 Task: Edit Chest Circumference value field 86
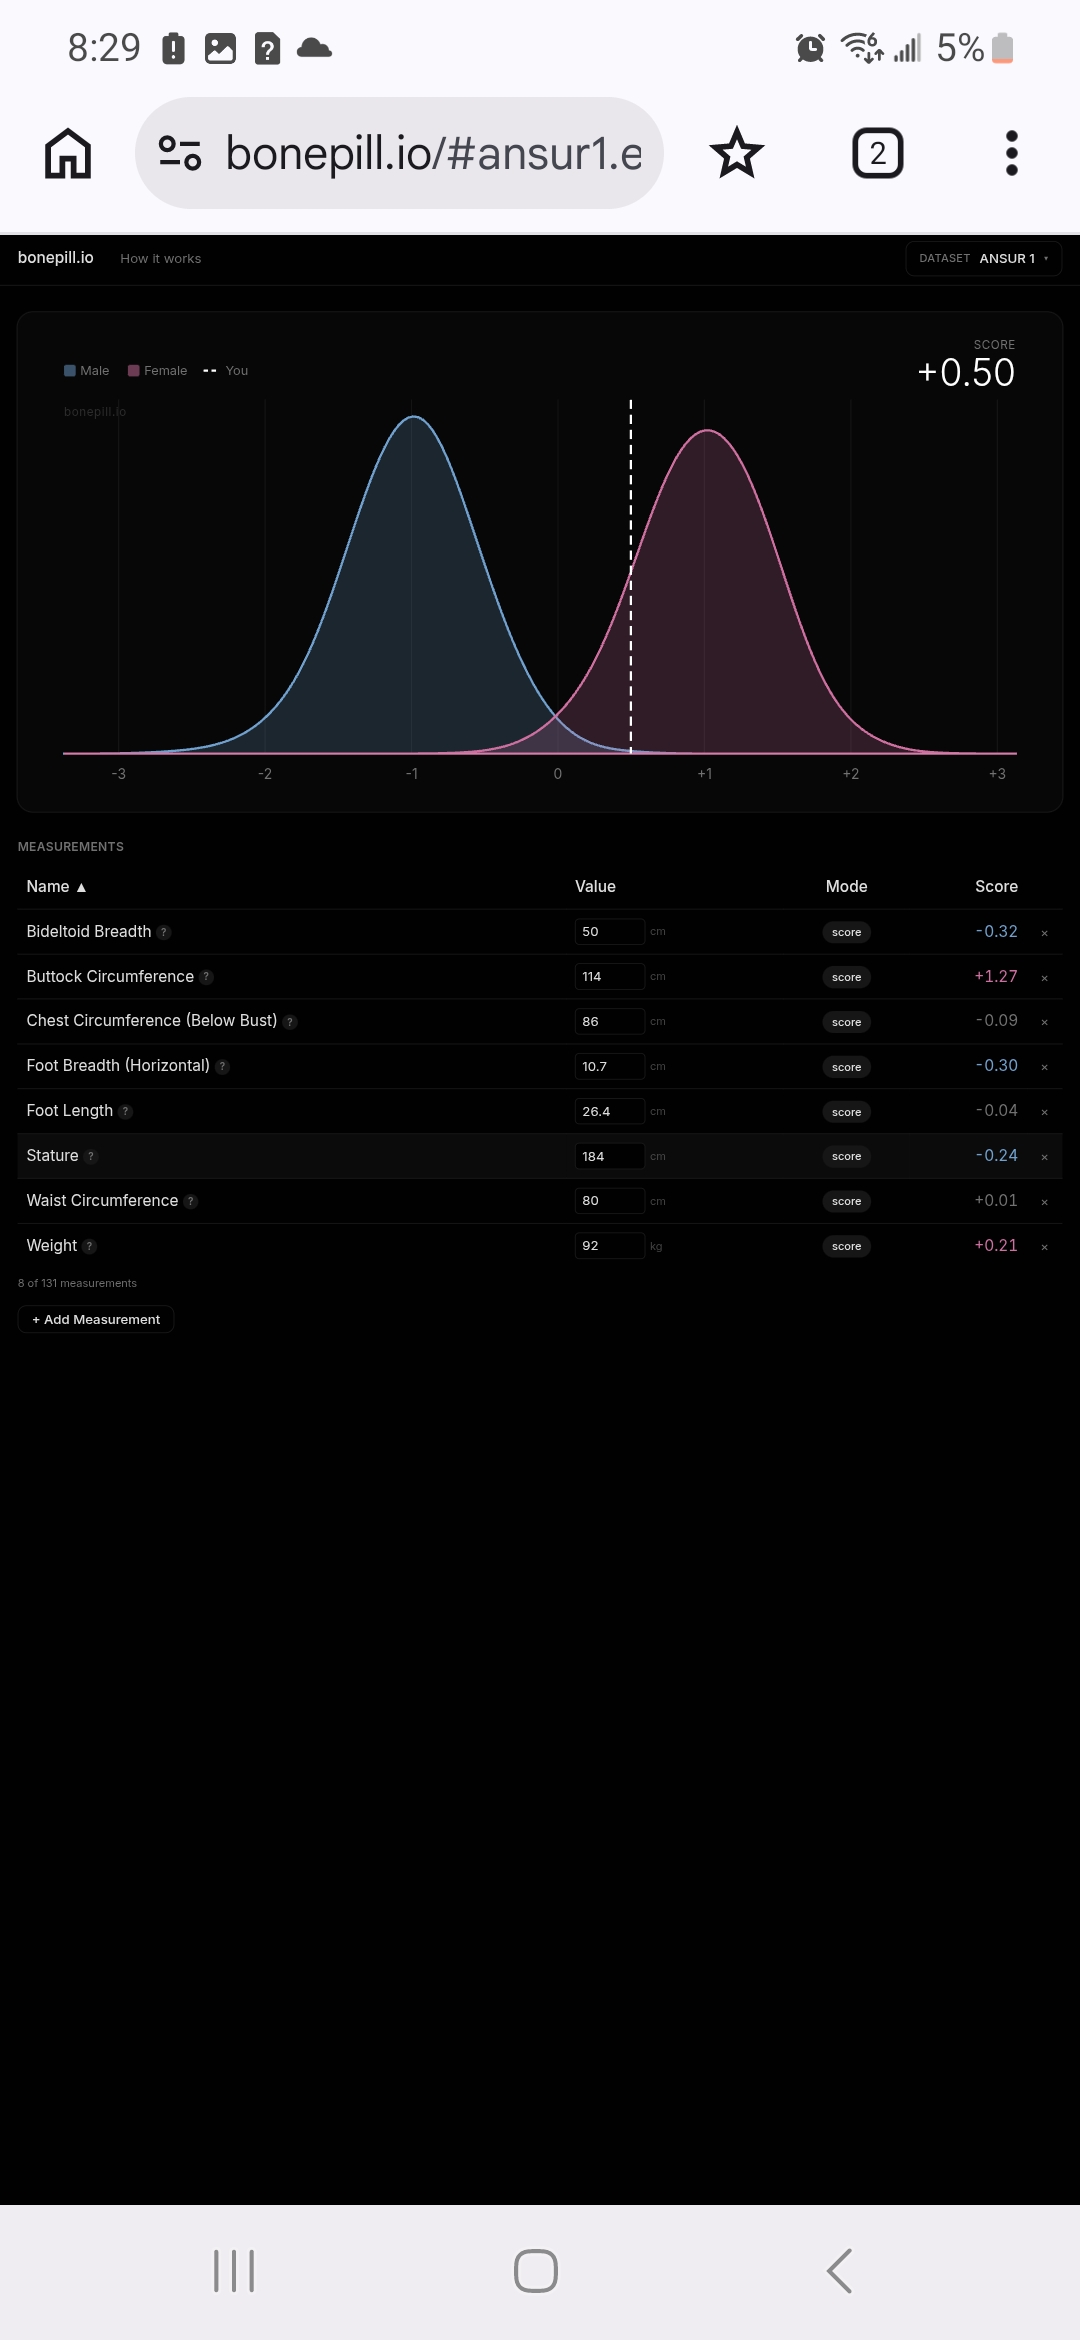[610, 1022]
